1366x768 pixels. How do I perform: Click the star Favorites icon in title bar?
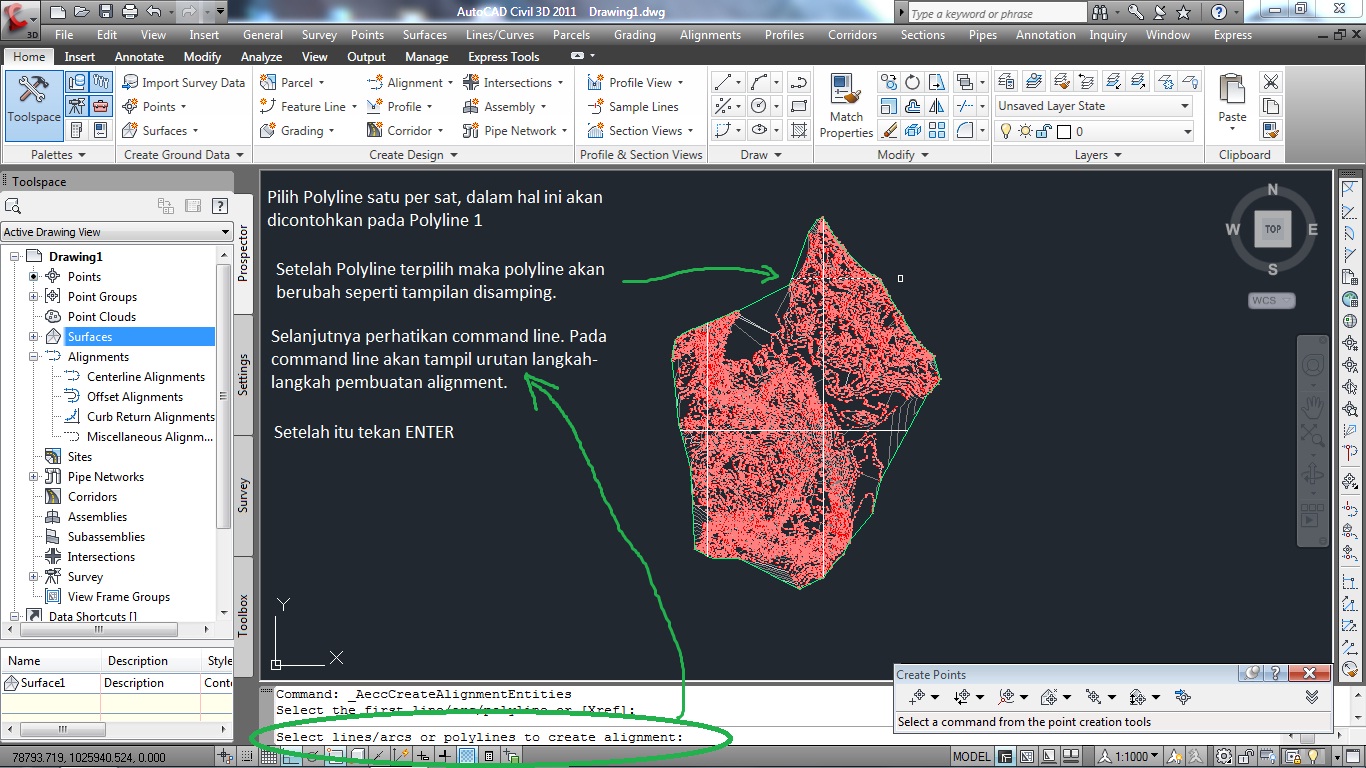tap(1183, 13)
